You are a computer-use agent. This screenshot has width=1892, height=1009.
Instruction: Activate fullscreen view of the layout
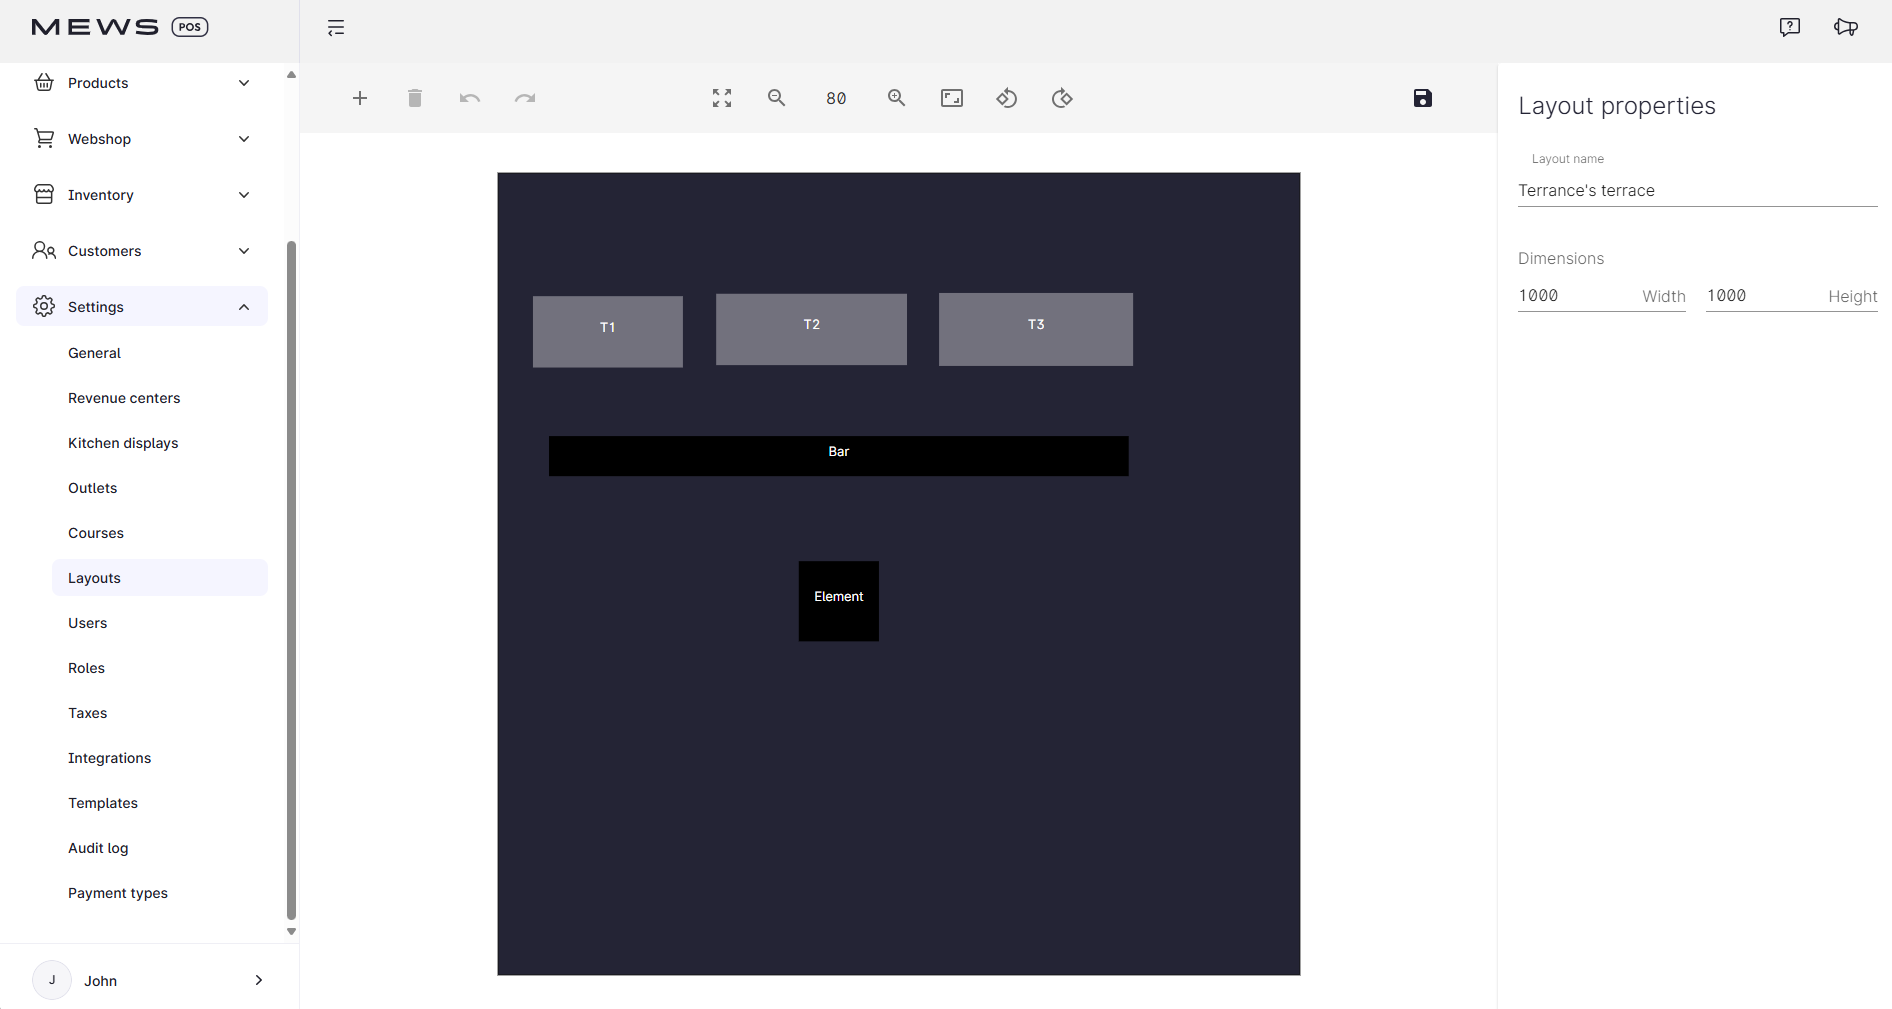point(721,98)
